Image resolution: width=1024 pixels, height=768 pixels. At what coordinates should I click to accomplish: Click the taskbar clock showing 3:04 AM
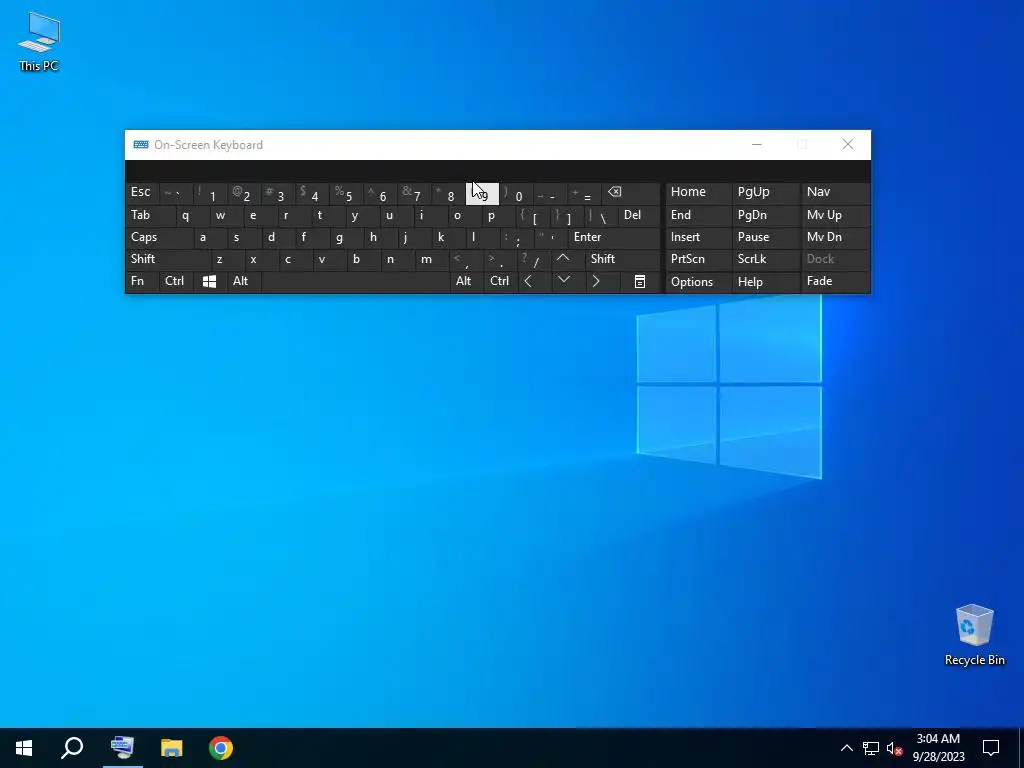click(938, 748)
